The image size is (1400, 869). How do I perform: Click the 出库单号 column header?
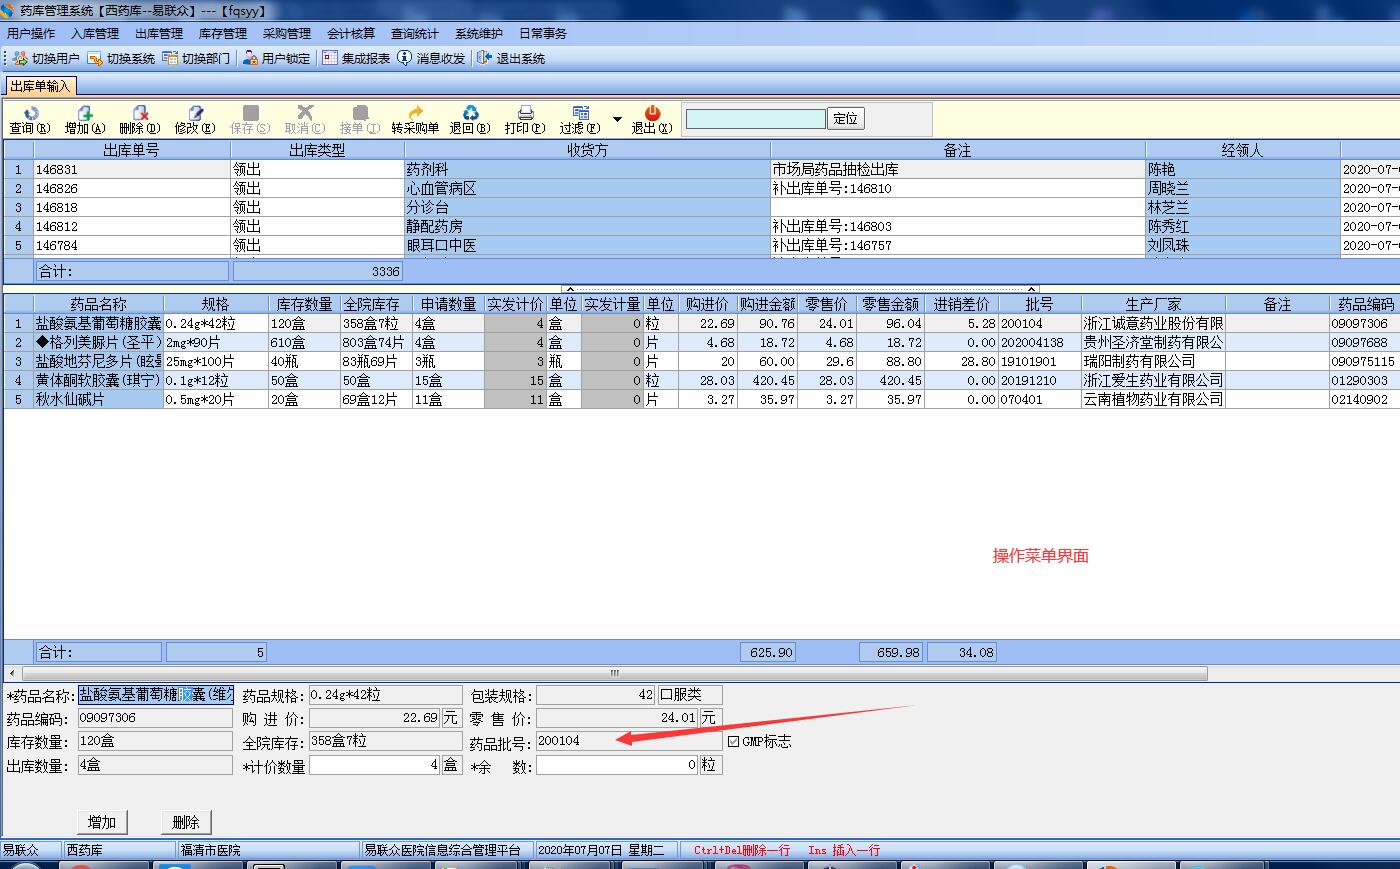coord(132,150)
